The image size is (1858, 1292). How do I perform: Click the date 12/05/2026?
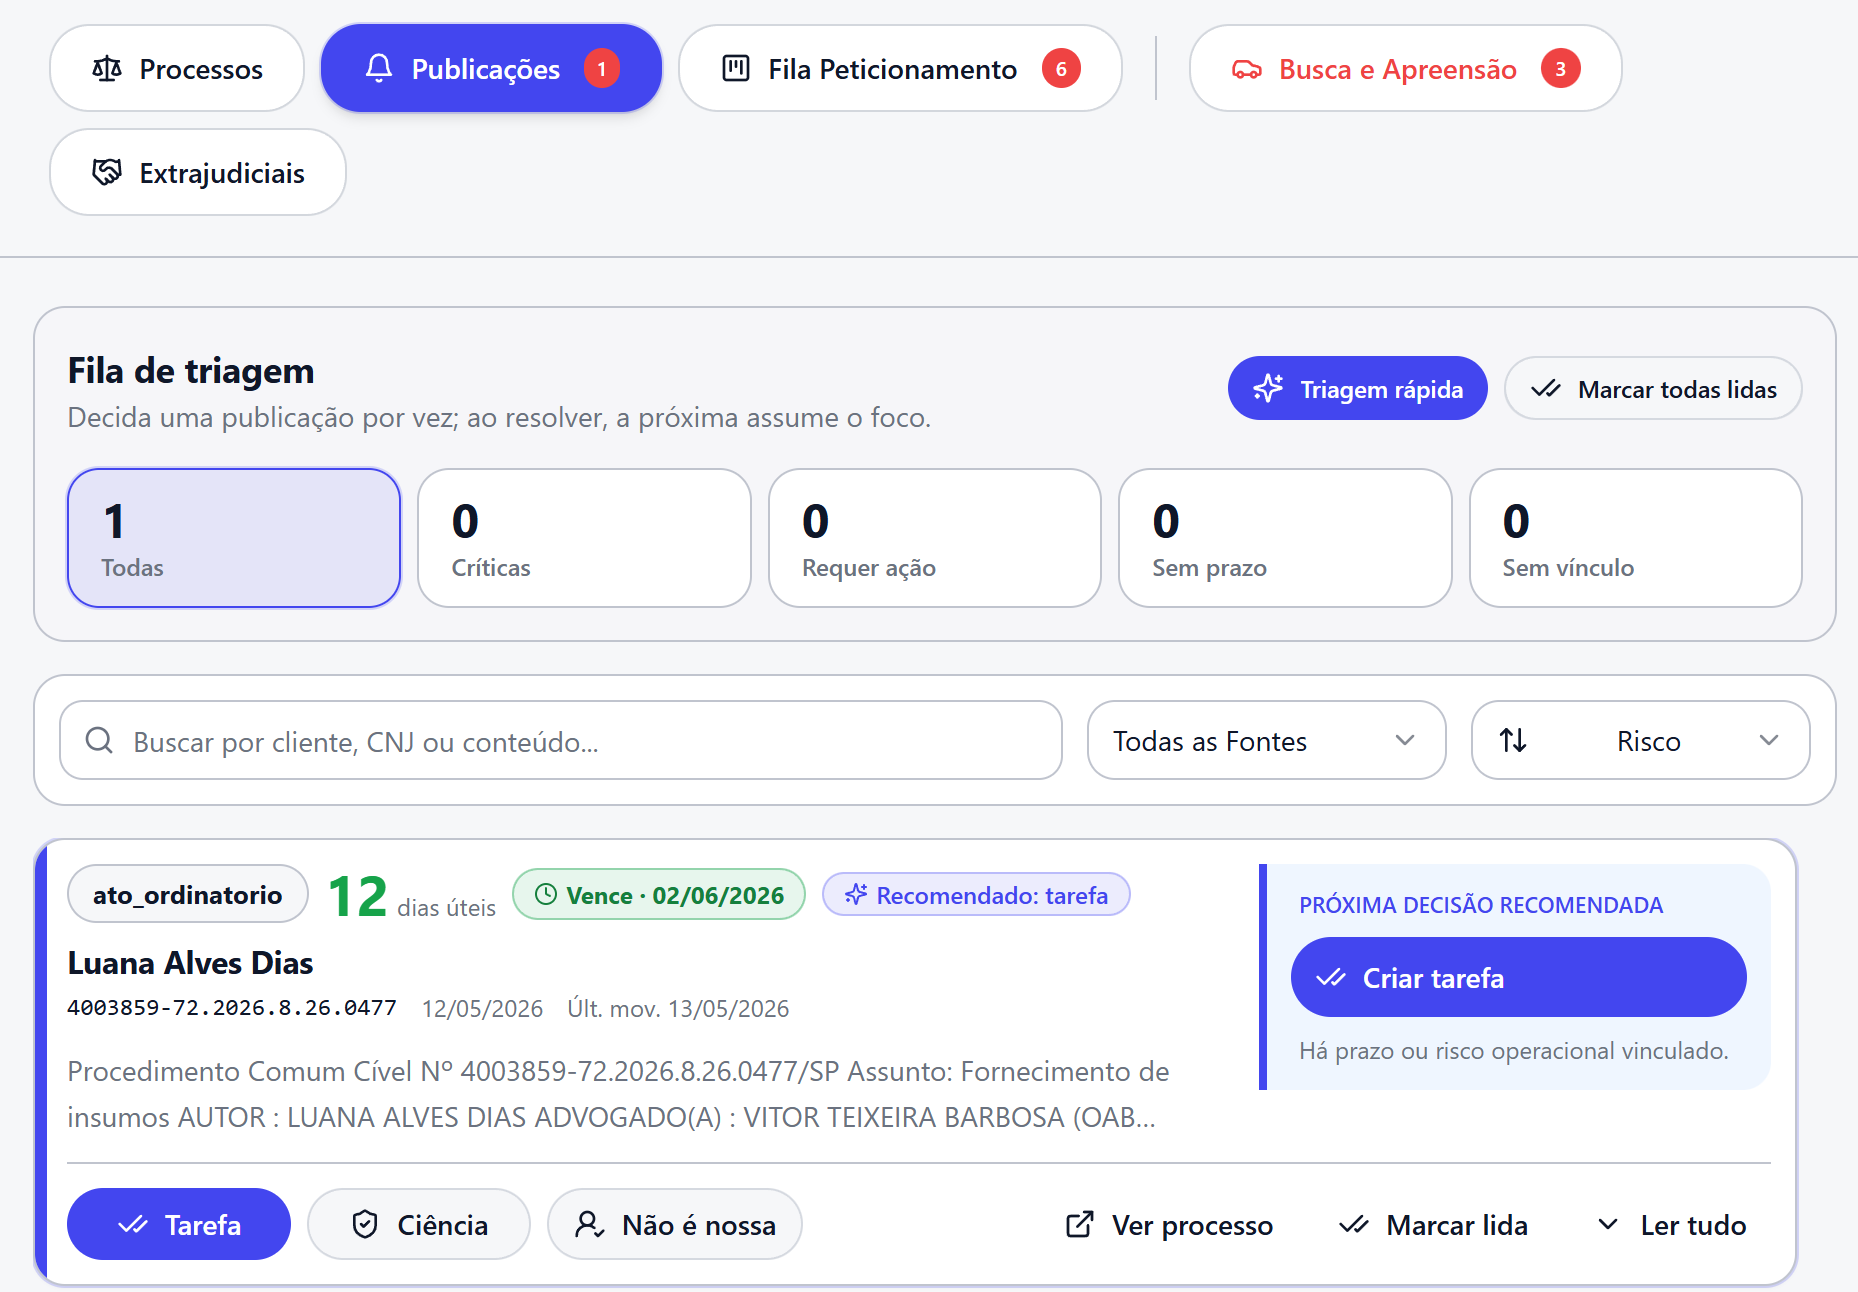coord(482,1008)
